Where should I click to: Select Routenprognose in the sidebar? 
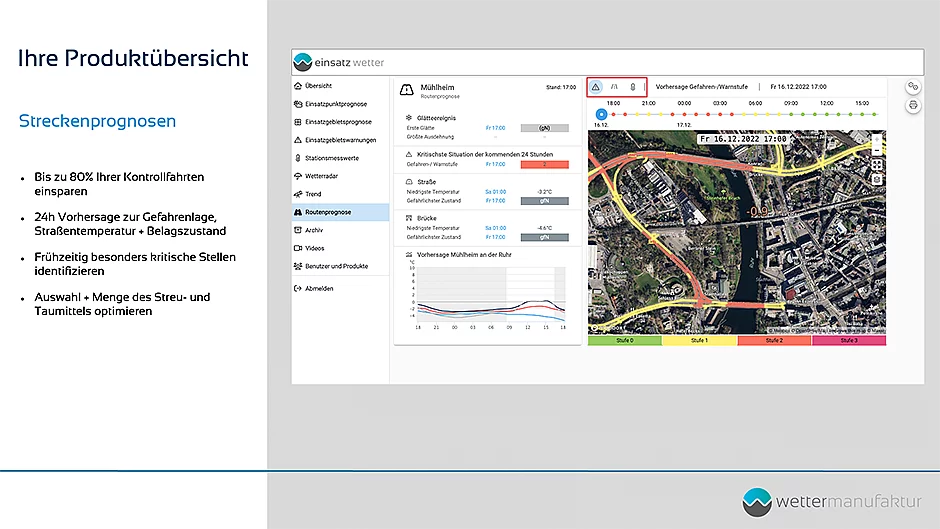[x=328, y=212]
